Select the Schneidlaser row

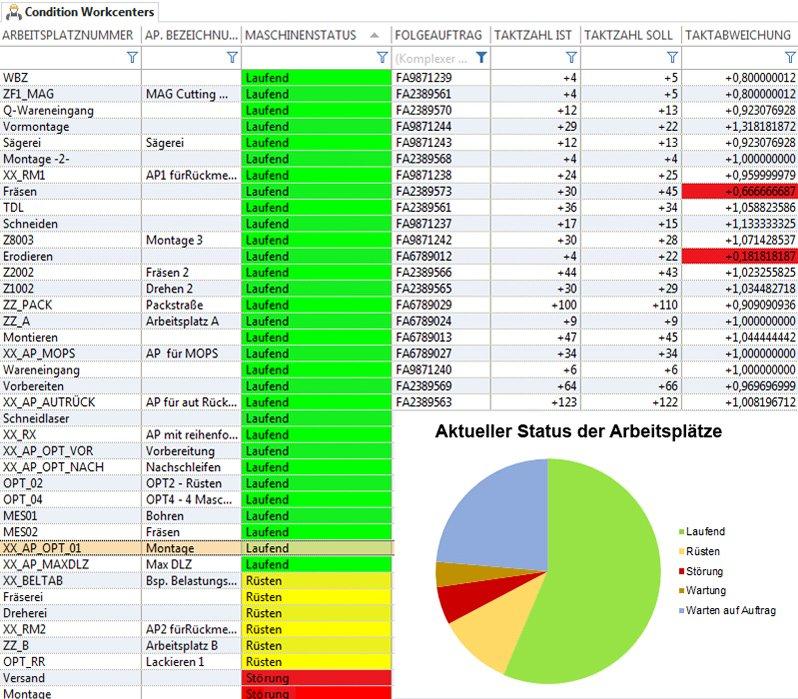(196, 418)
